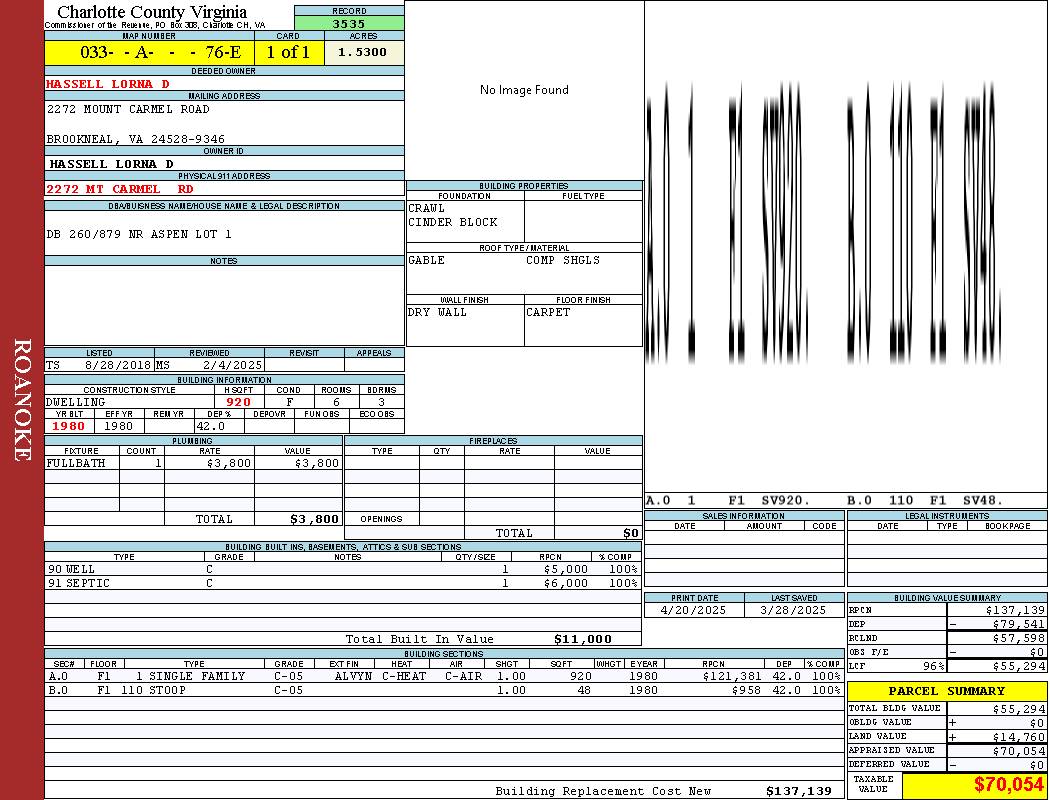
Task: Click floor finish CARPET
Action: (x=548, y=313)
